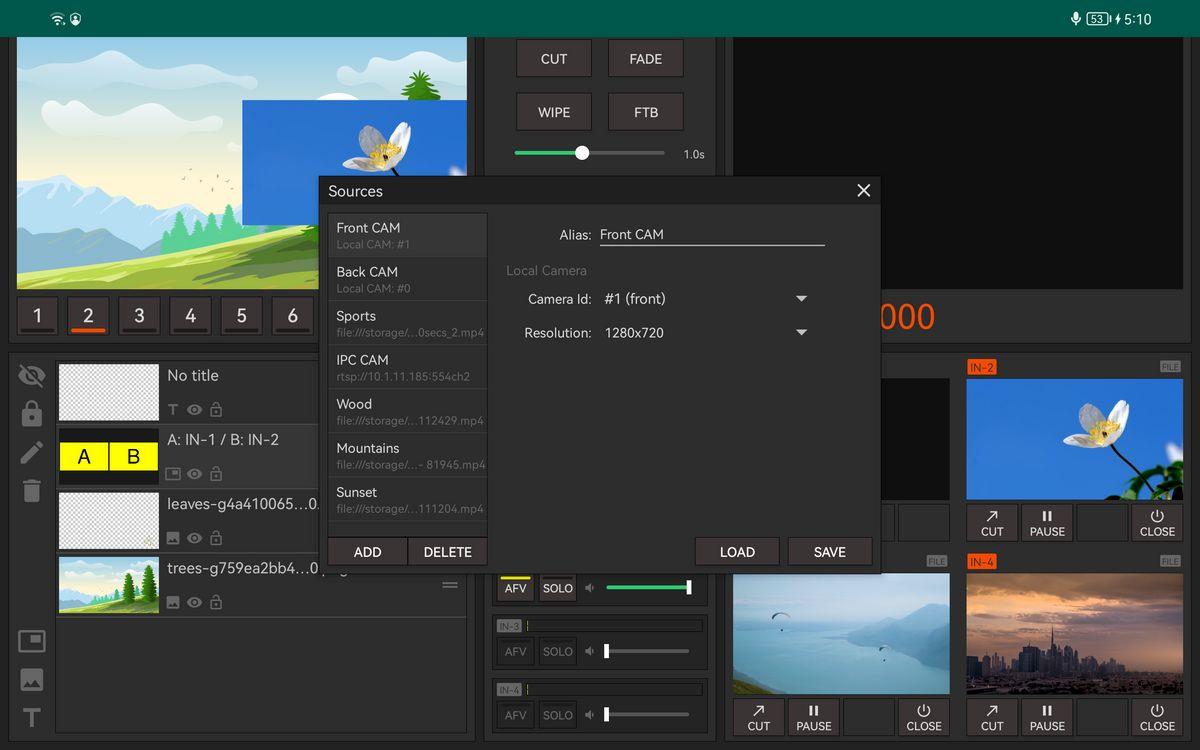Viewport: 1200px width, 750px height.
Task: Enable SOLO for the IN-4 audio channel
Action: [x=558, y=715]
